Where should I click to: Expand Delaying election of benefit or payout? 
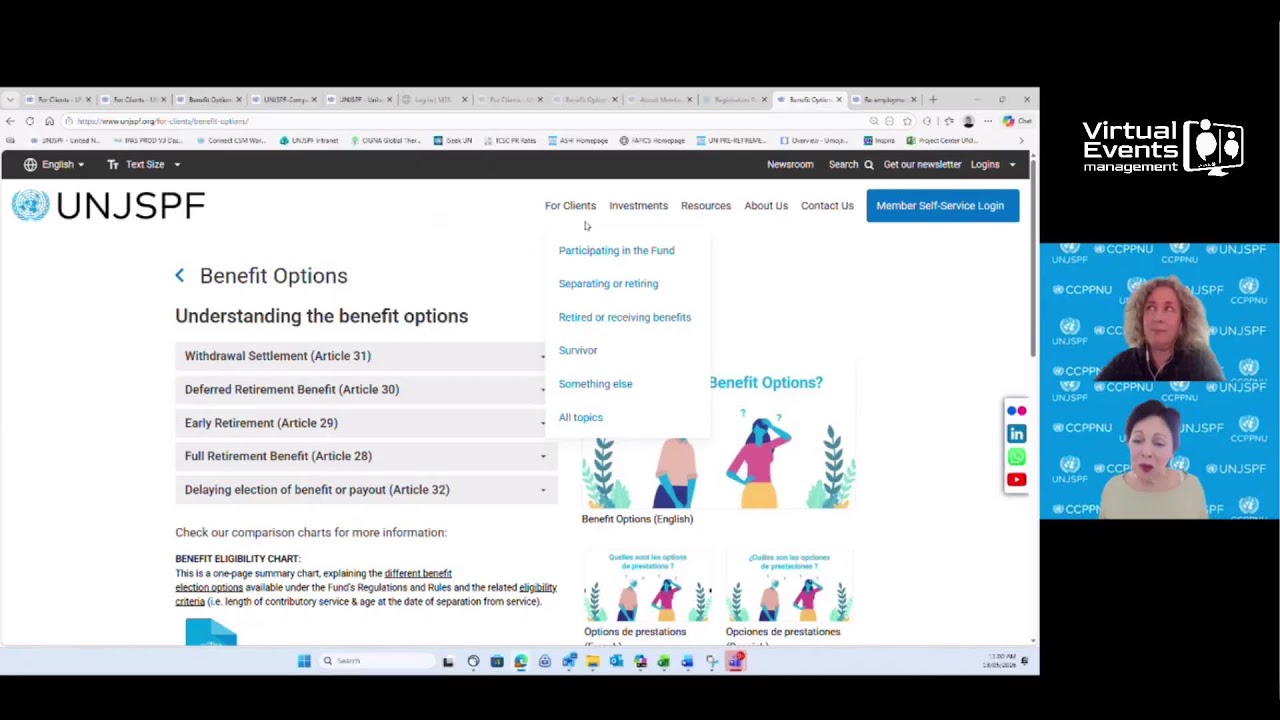tap(366, 490)
